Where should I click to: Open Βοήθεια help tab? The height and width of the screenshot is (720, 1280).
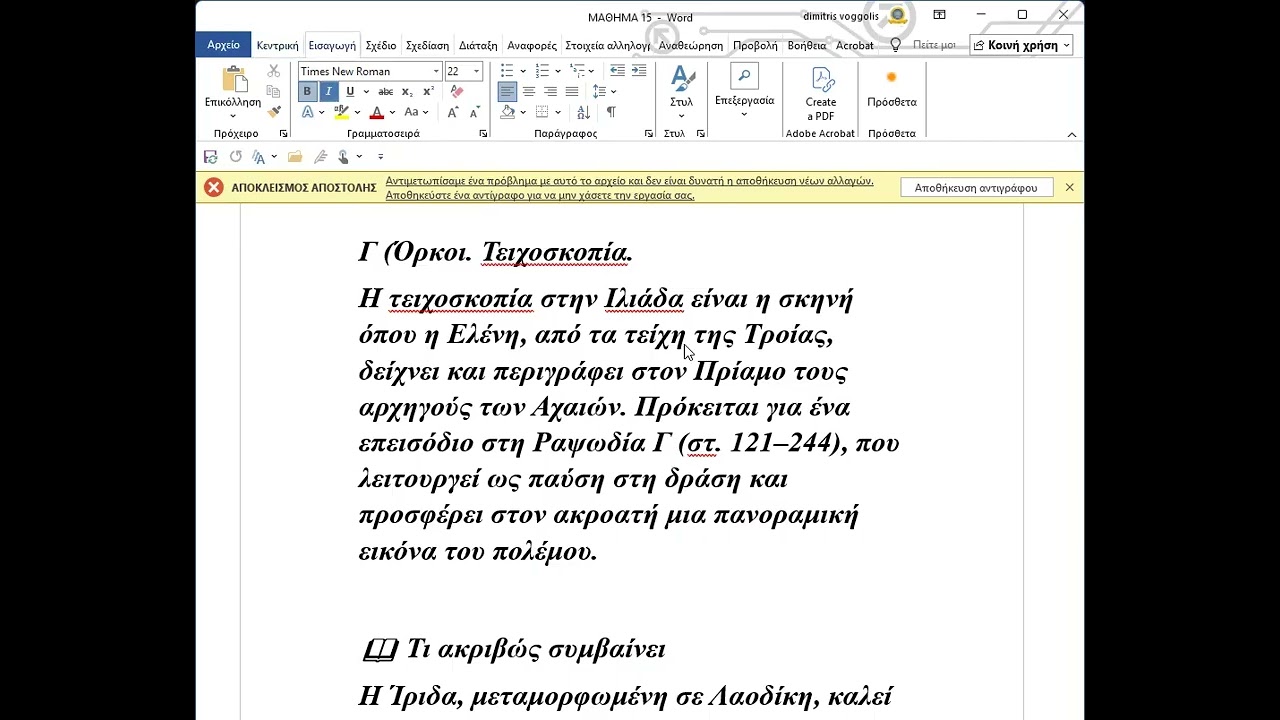pyautogui.click(x=807, y=46)
